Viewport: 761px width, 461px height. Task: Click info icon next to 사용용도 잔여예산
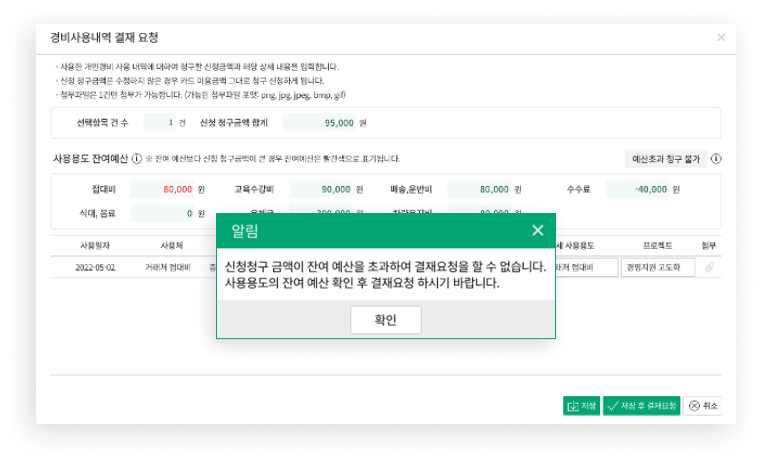[x=136, y=158]
